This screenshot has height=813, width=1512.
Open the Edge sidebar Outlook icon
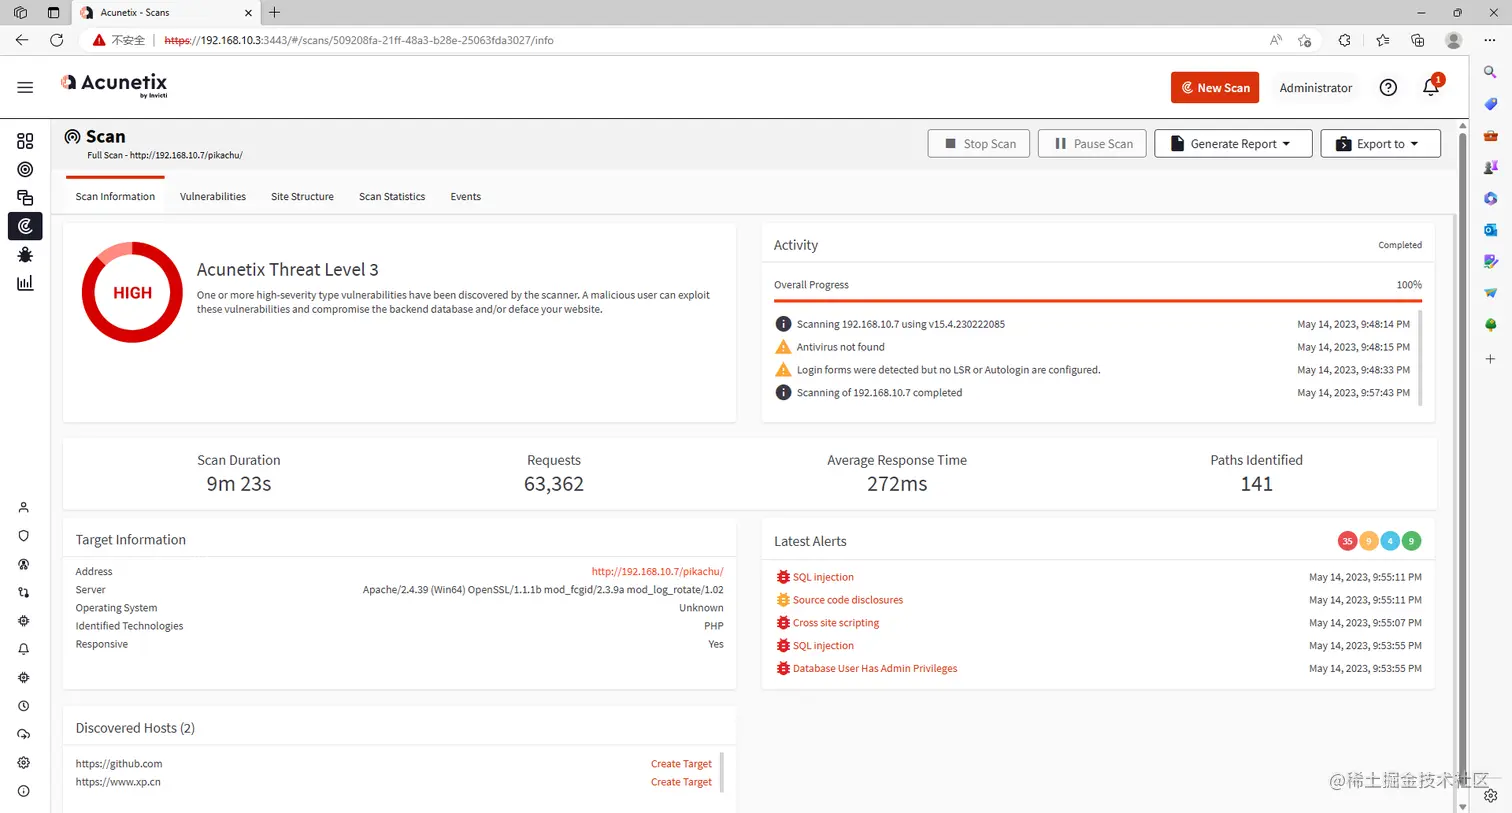1490,230
